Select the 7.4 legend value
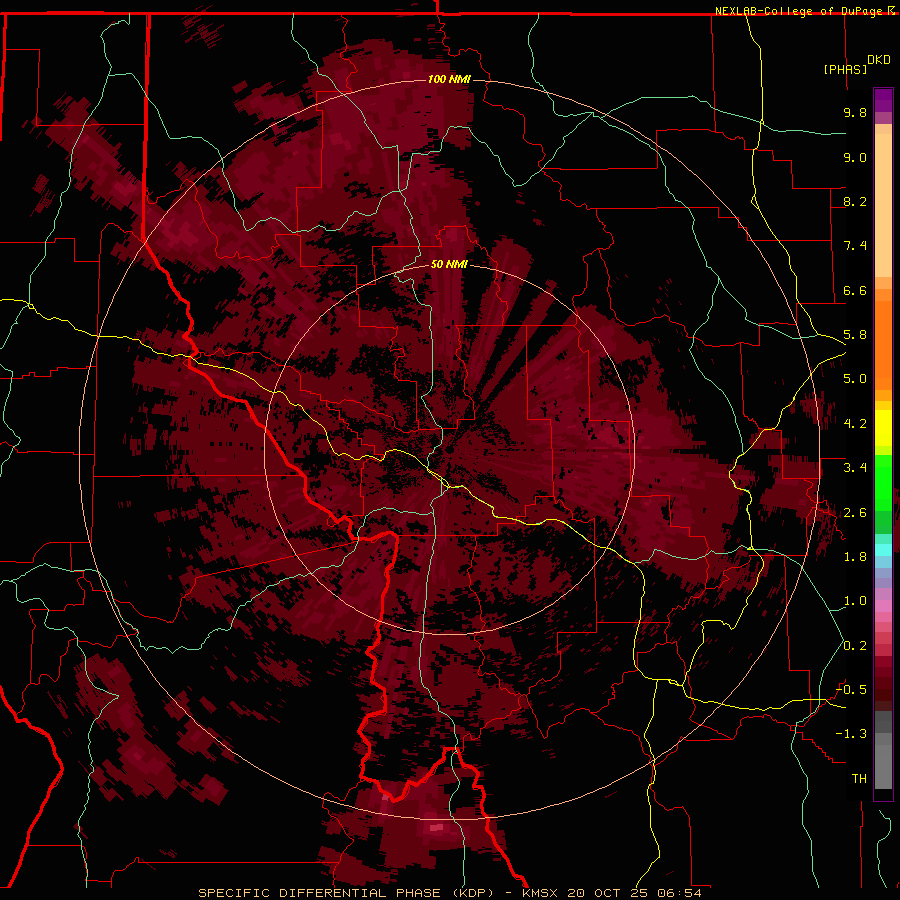 (x=855, y=246)
